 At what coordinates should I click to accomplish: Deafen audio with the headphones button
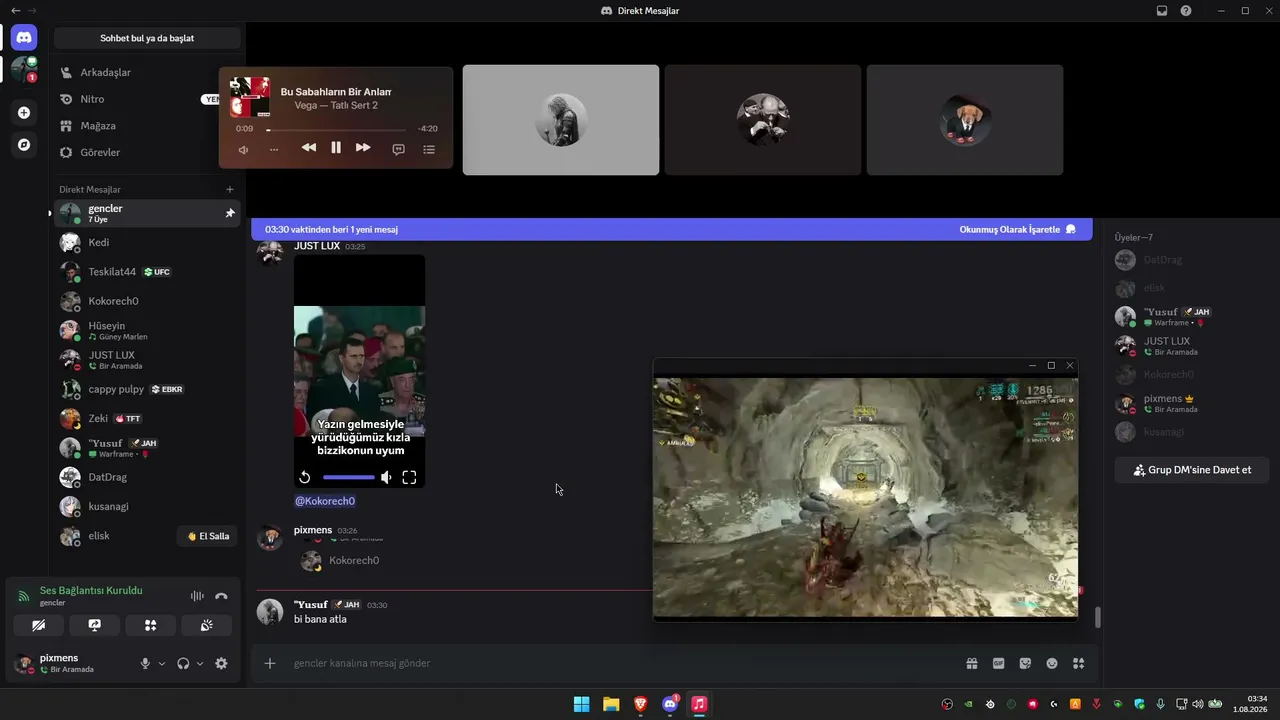click(x=183, y=663)
